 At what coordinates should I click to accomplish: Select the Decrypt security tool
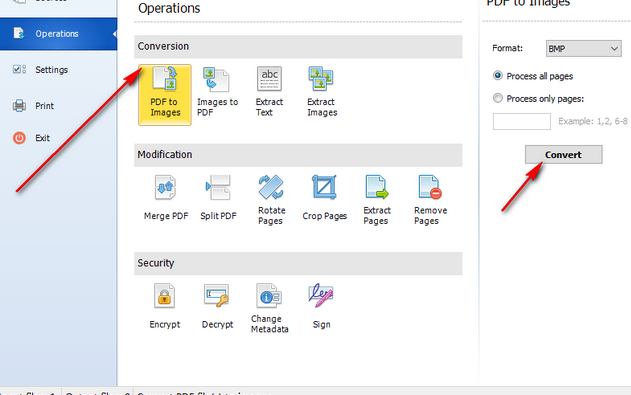(x=217, y=307)
